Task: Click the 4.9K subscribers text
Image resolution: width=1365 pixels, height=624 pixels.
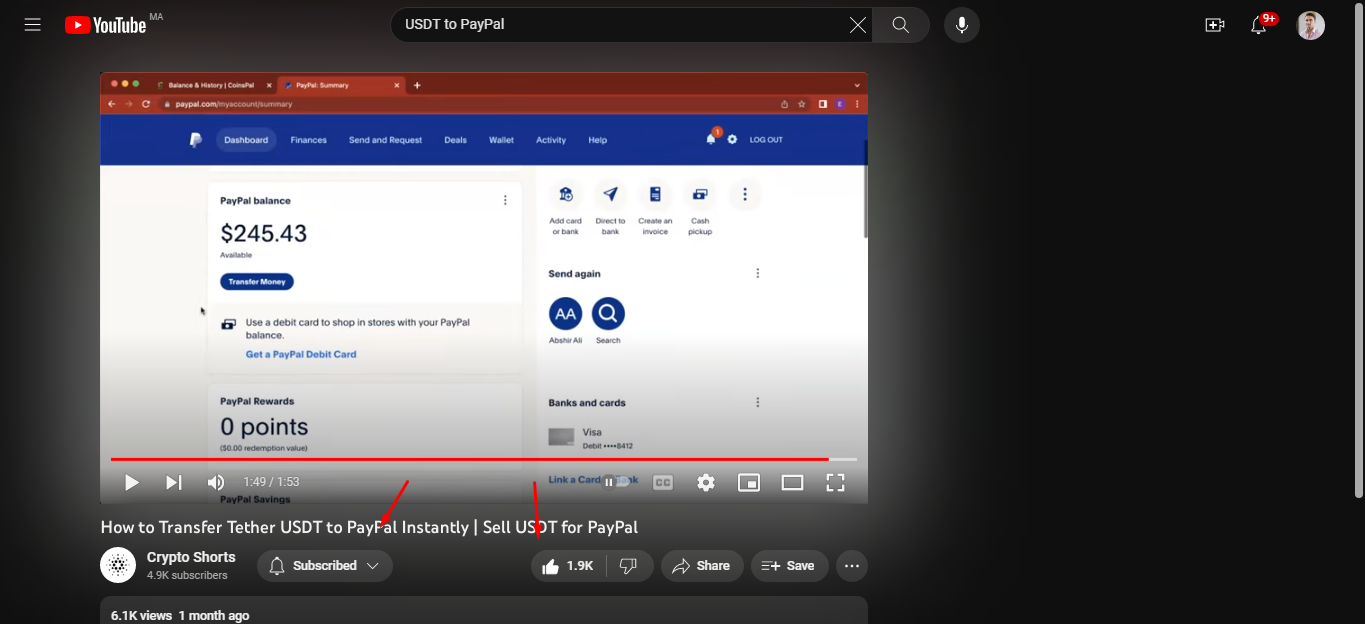Action: pos(187,576)
